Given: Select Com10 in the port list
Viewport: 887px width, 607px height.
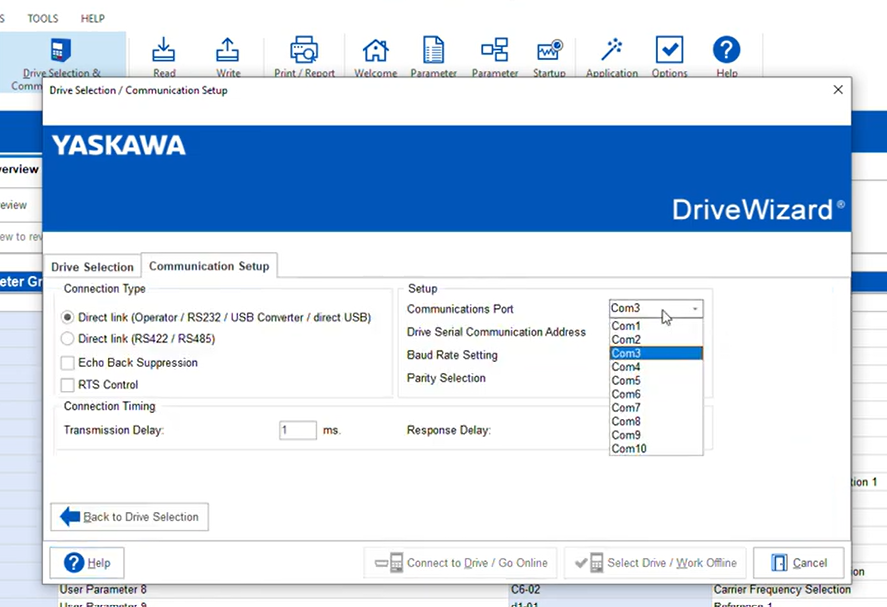Looking at the screenshot, I should pos(629,449).
